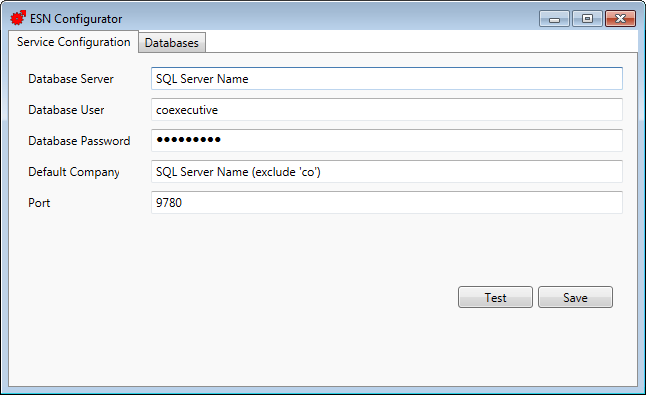Image resolution: width=646 pixels, height=395 pixels.
Task: Switch to the Databases tab
Action: 172,43
